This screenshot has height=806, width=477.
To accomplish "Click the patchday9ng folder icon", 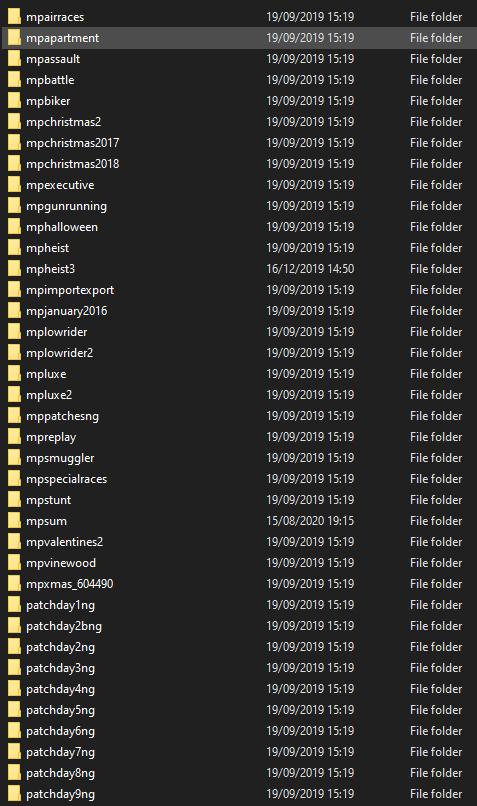I will [14, 794].
